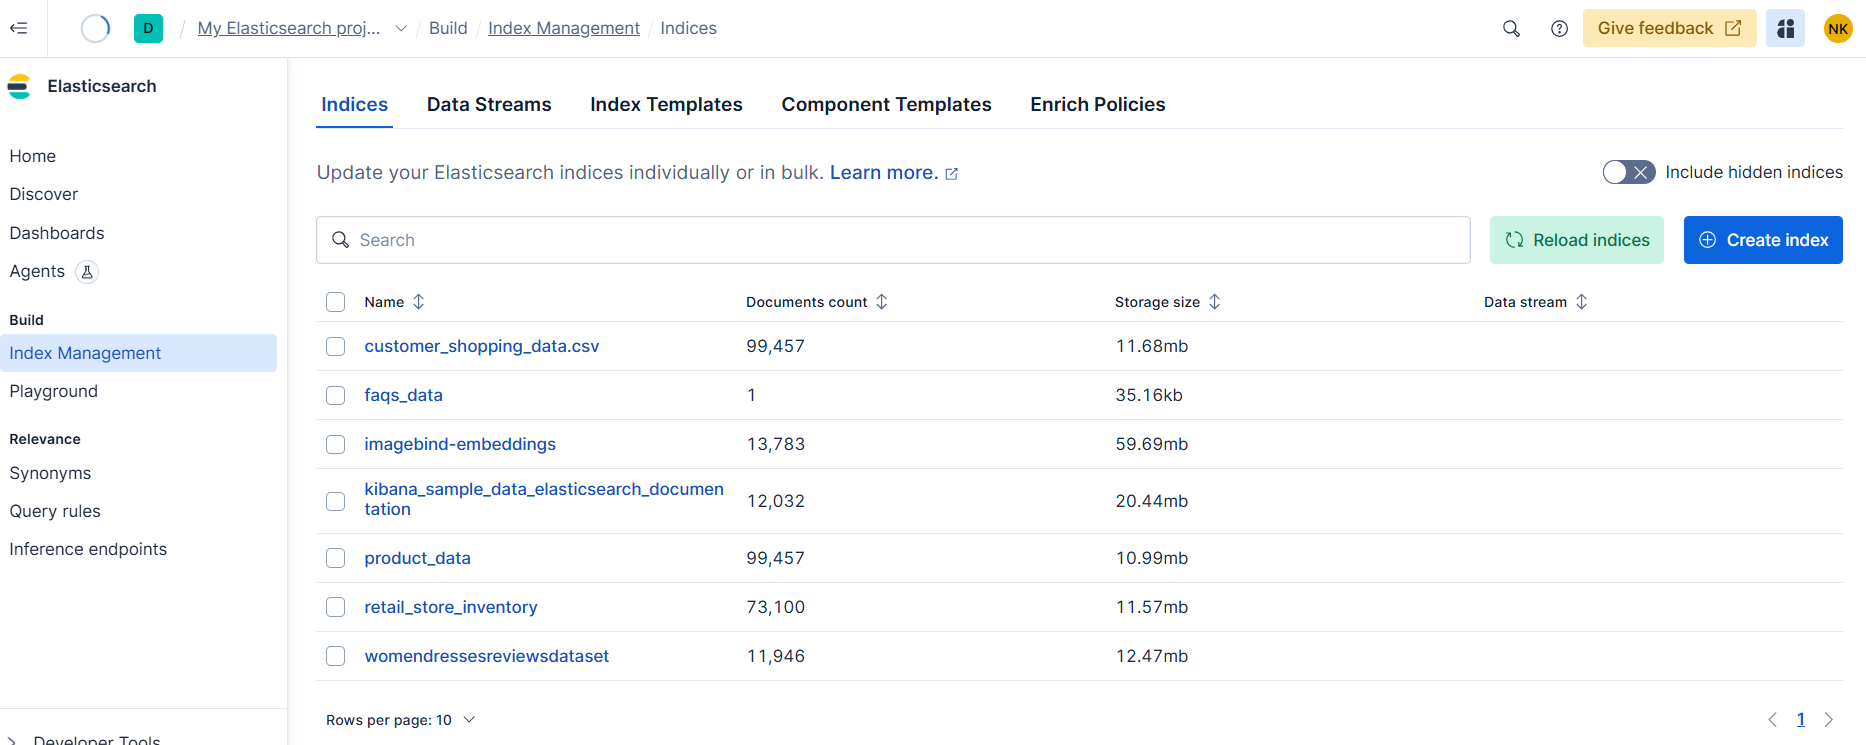Click the Agents beaker icon
This screenshot has width=1866, height=745.
tap(88, 272)
